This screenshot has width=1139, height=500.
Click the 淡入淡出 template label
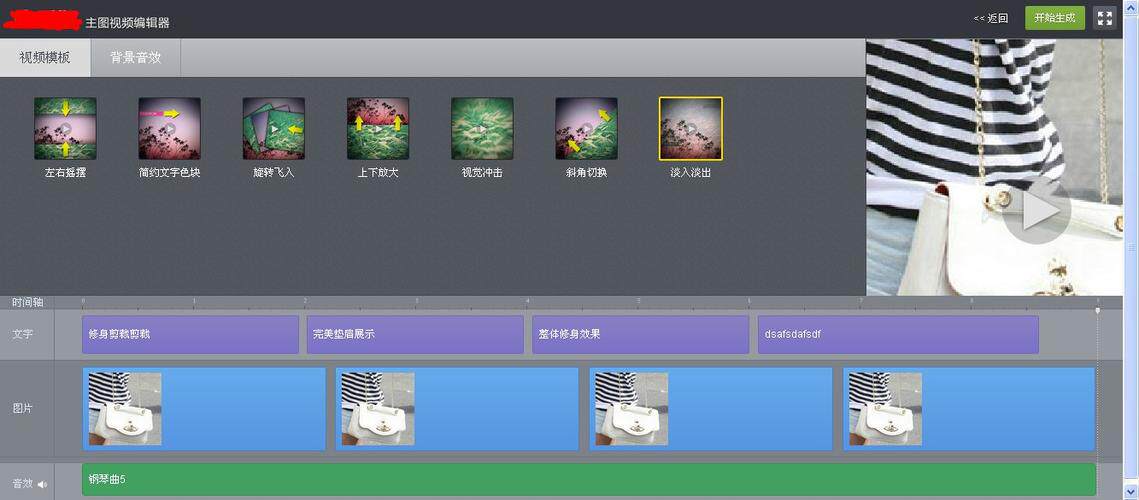(691, 173)
